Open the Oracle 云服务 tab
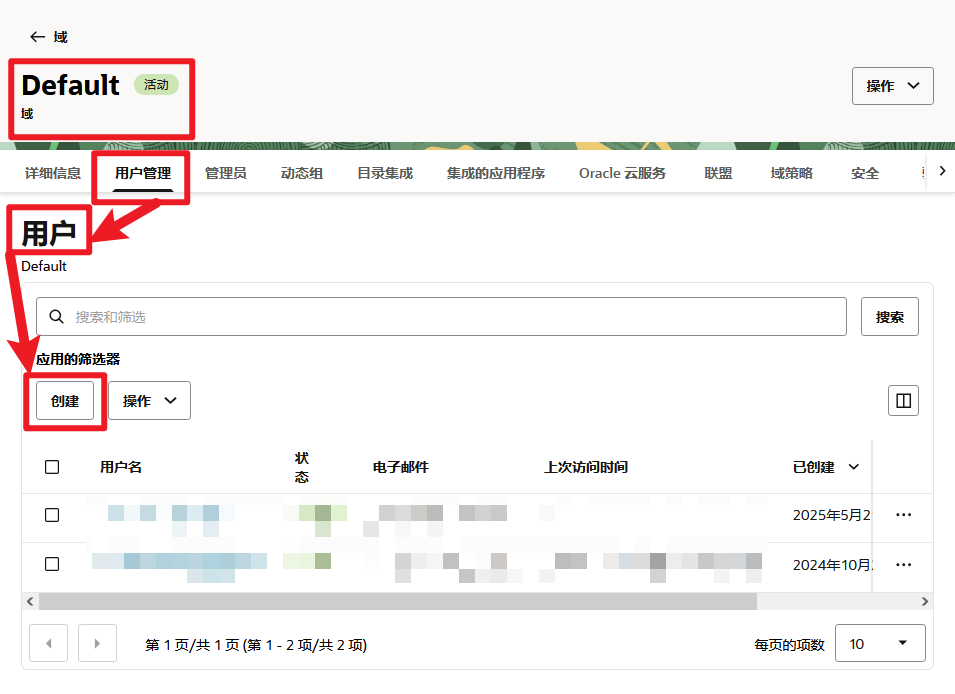955x694 pixels. pos(622,174)
